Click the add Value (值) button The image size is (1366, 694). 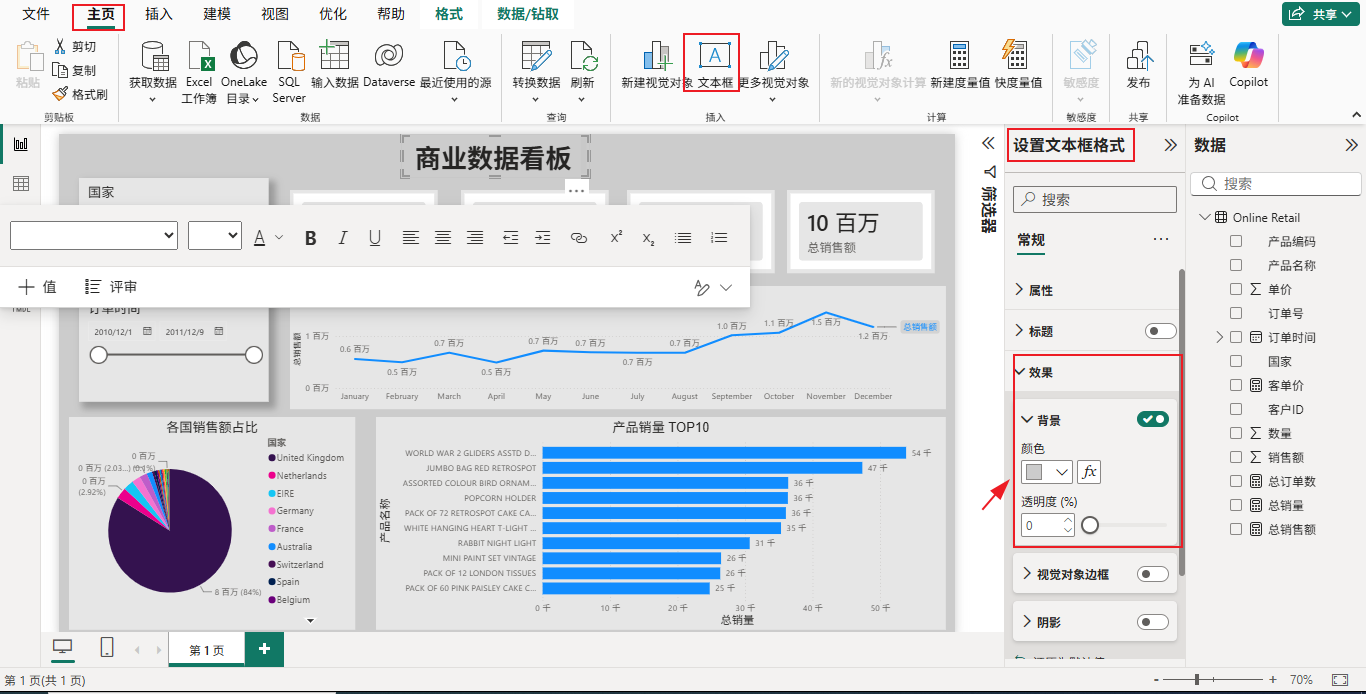point(38,287)
